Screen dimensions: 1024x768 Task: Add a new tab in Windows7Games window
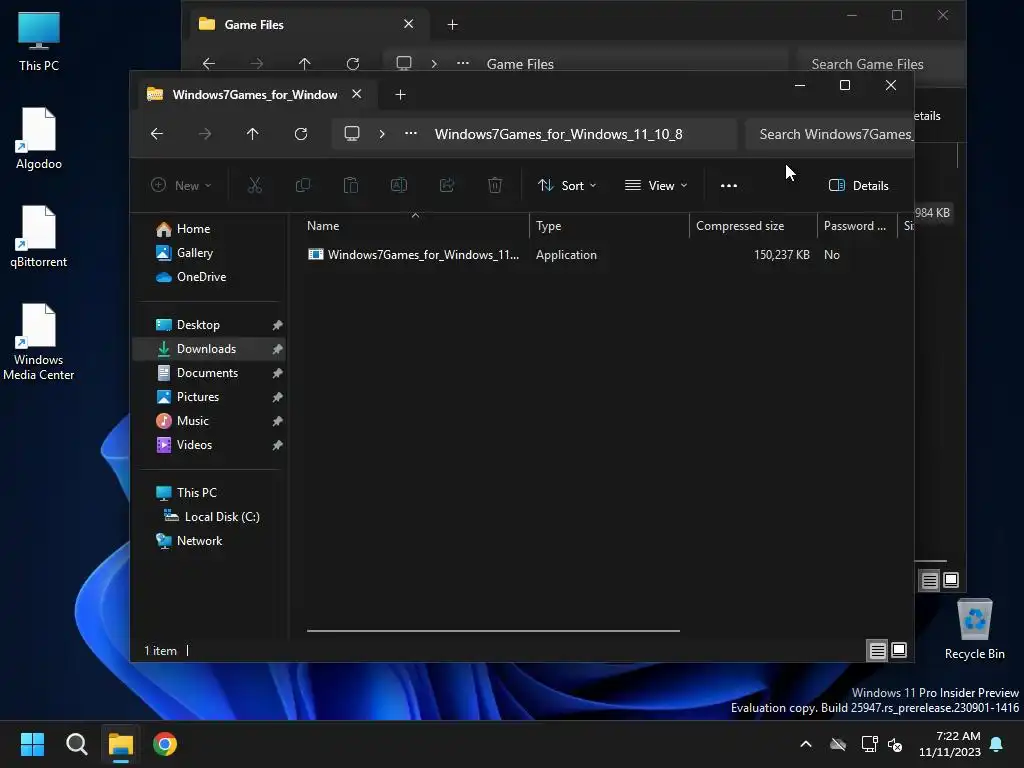pos(400,95)
